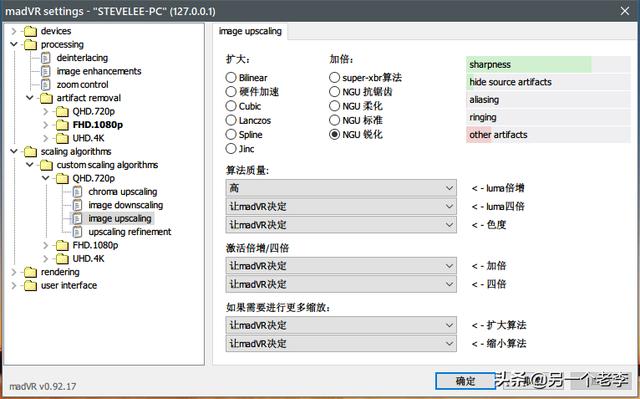Screen dimensions: 640x399
Task: Switch to the image upscaling tab
Action: click(x=250, y=31)
